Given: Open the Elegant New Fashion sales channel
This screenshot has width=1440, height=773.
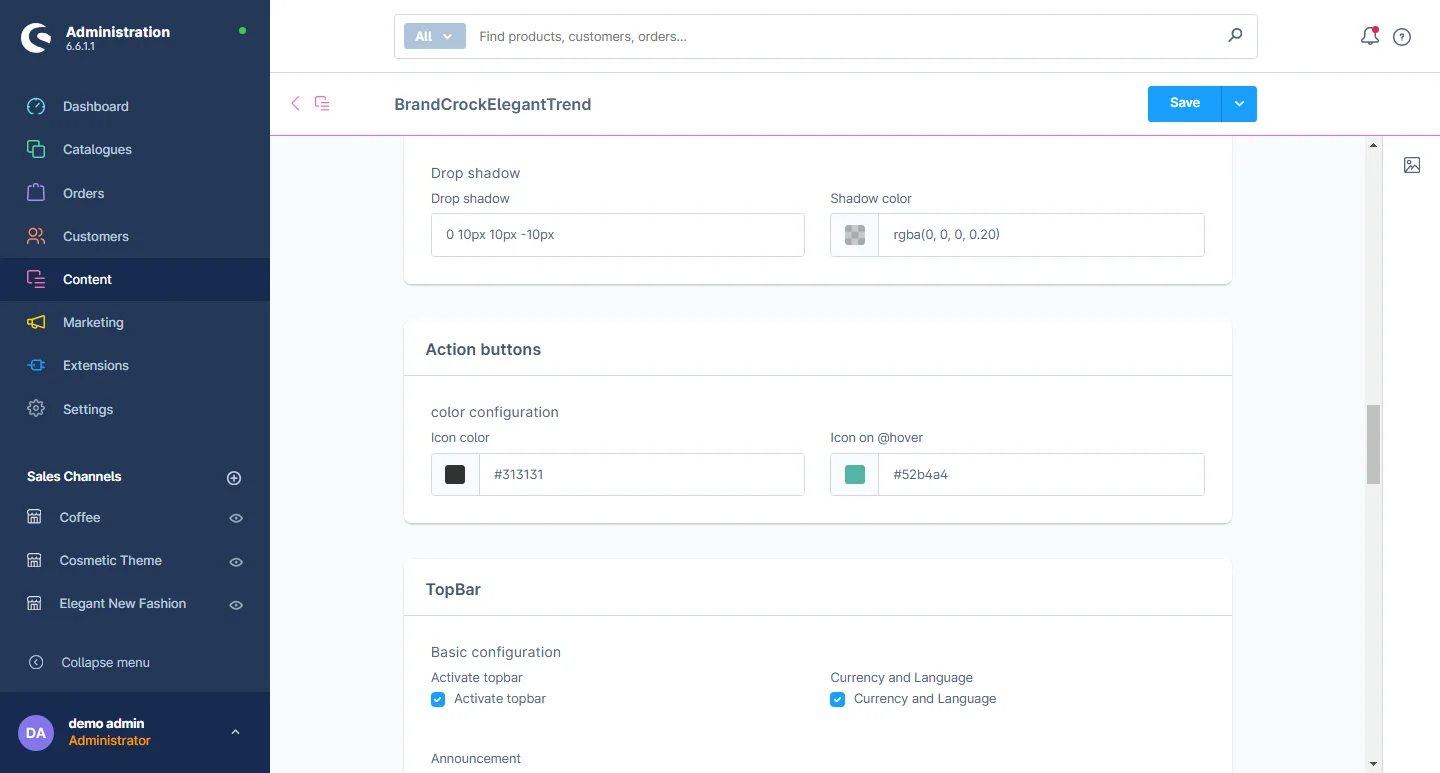Looking at the screenshot, I should click(x=122, y=603).
